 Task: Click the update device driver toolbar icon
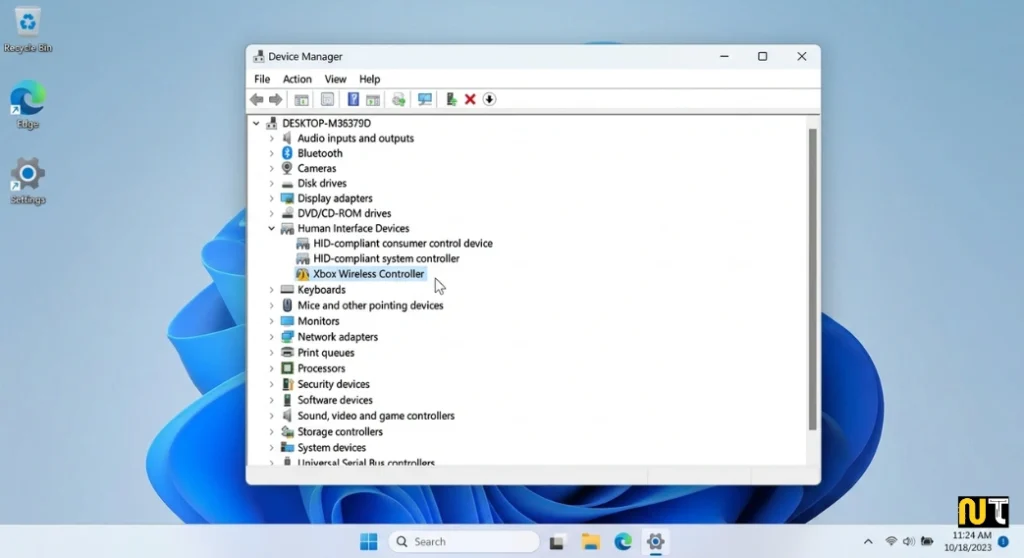[x=399, y=99]
